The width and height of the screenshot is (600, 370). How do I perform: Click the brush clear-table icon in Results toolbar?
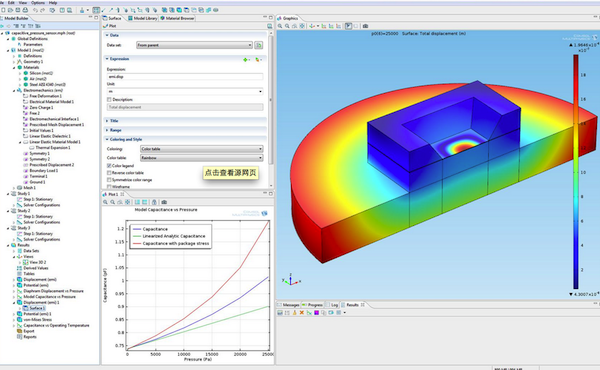pyautogui.click(x=294, y=313)
